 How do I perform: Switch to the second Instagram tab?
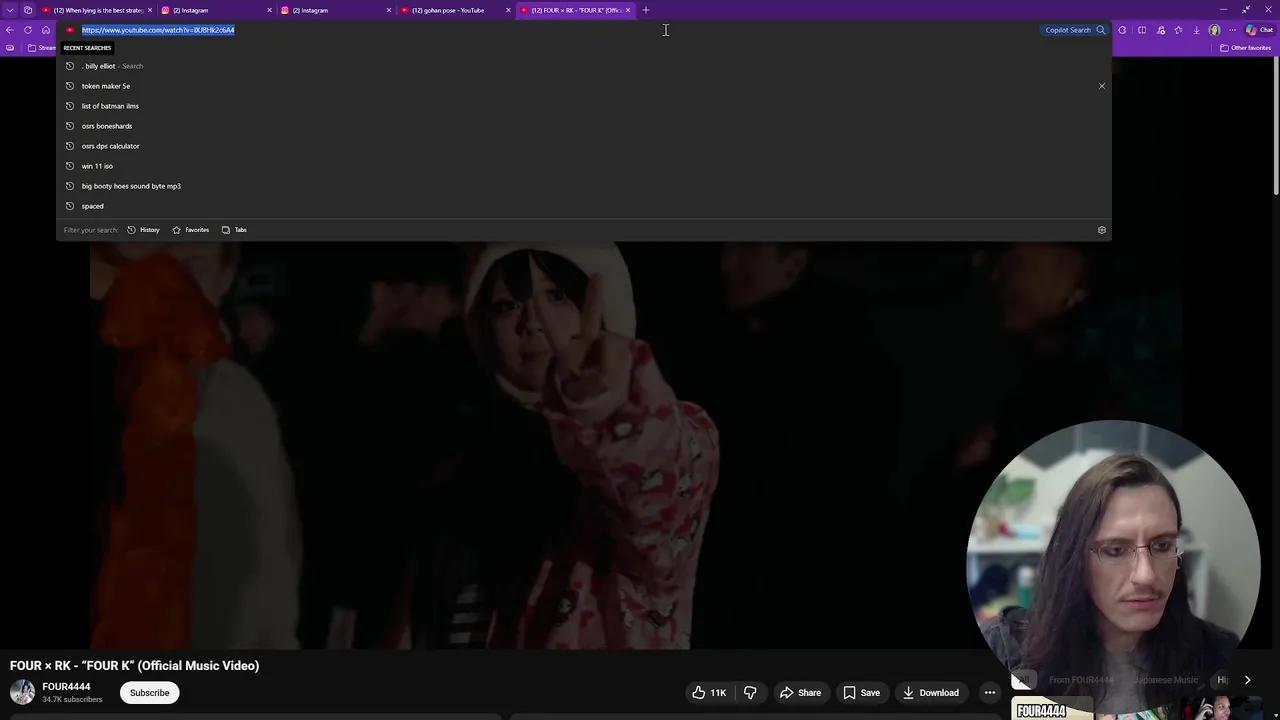(x=334, y=10)
